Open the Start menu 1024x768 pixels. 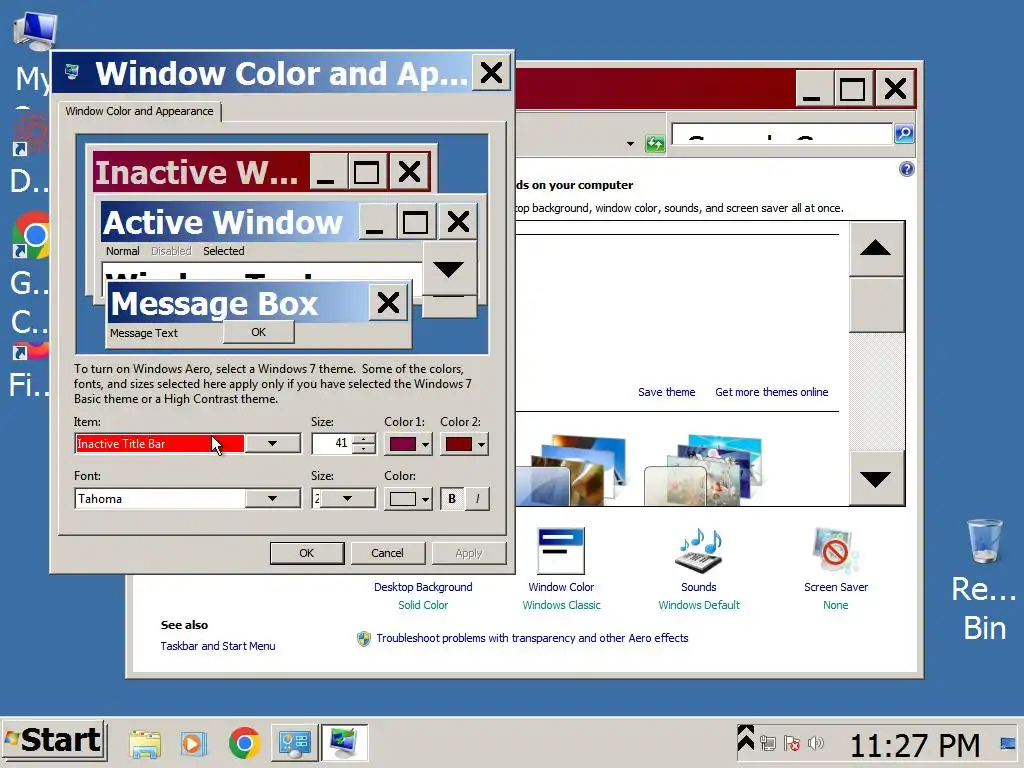pyautogui.click(x=54, y=742)
